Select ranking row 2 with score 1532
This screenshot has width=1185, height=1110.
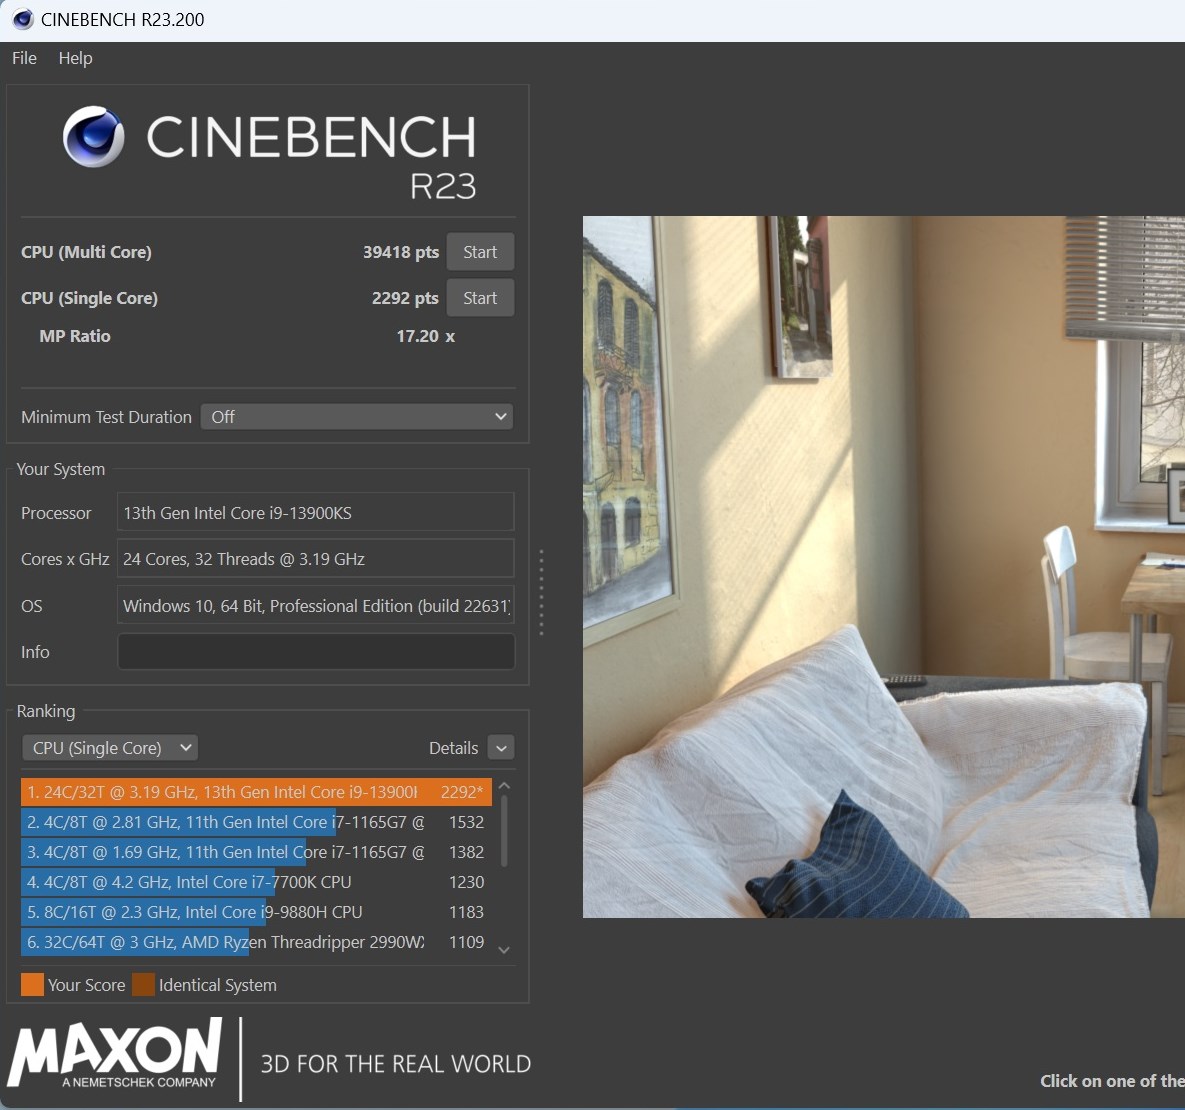(x=256, y=822)
